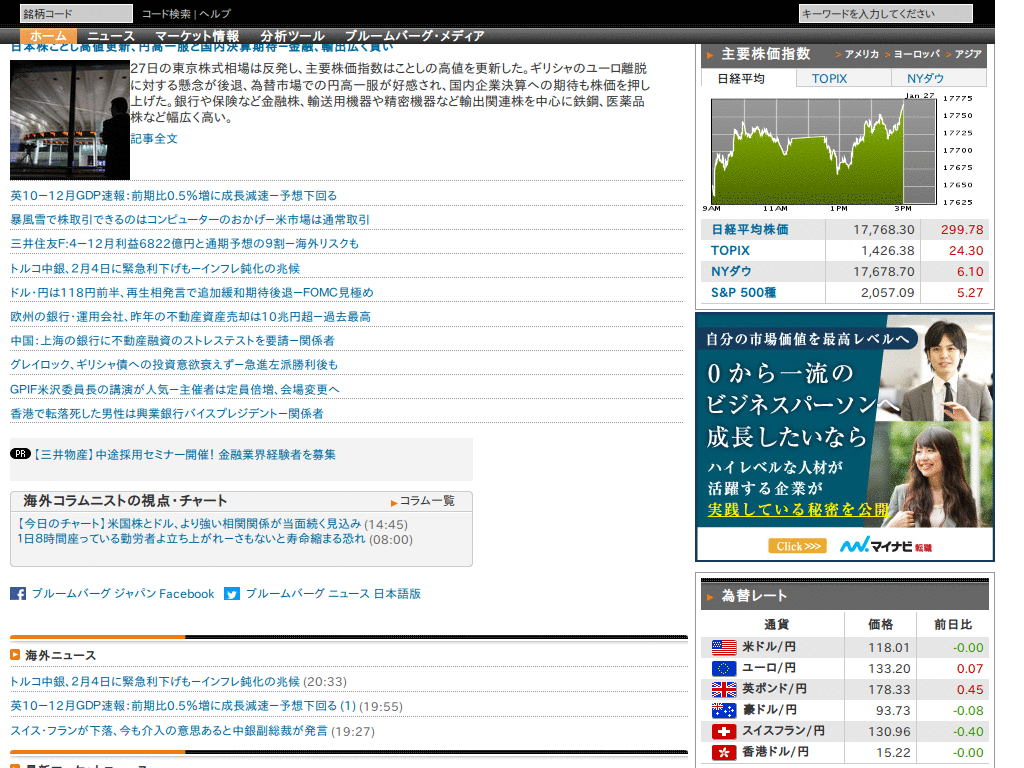Viewport: 1024px width, 768px height.
Task: Open the 香港で転落死 headline
Action: click(167, 413)
